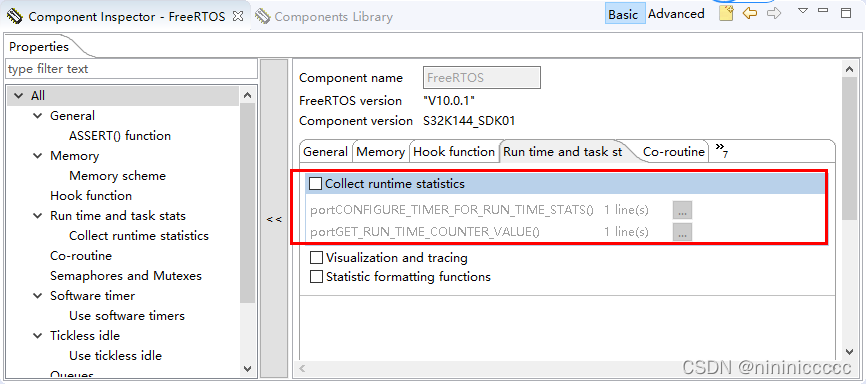
Task: Click the tree scrollbar down arrow
Action: (247, 369)
